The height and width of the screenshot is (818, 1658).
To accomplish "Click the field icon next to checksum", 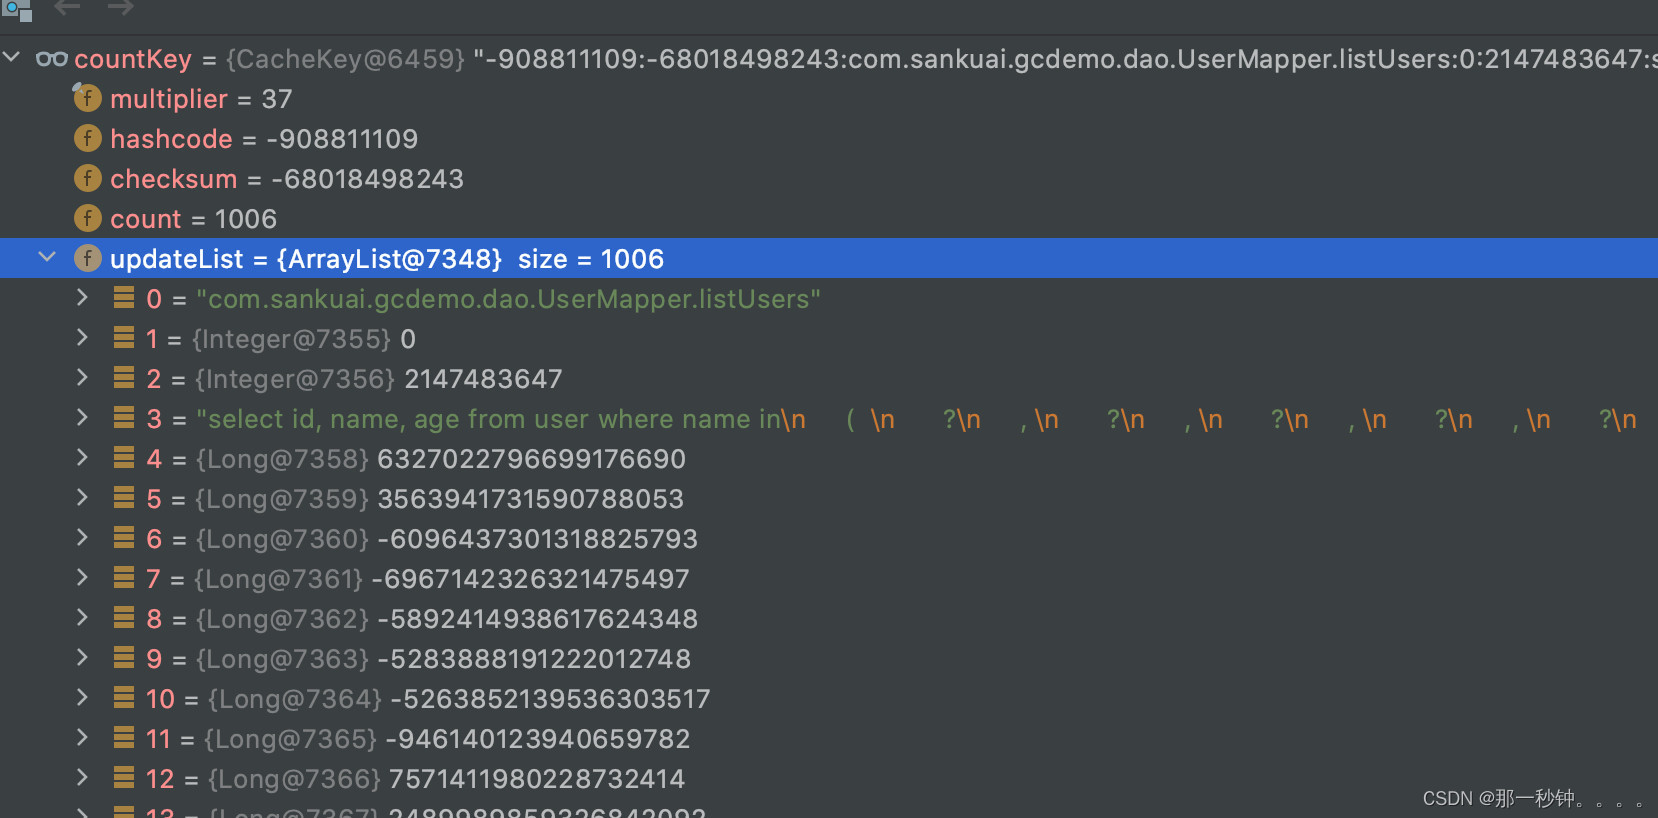I will point(87,178).
